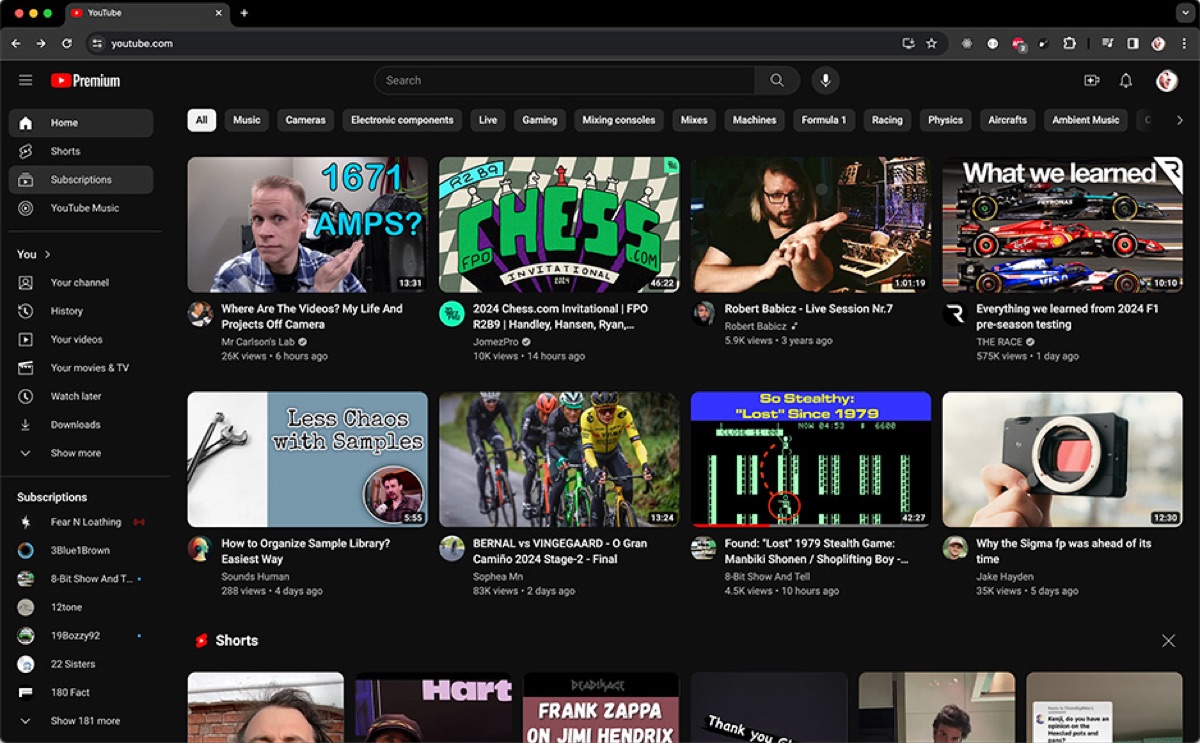Expand the You section chevron
This screenshot has height=743, width=1200.
(47, 254)
